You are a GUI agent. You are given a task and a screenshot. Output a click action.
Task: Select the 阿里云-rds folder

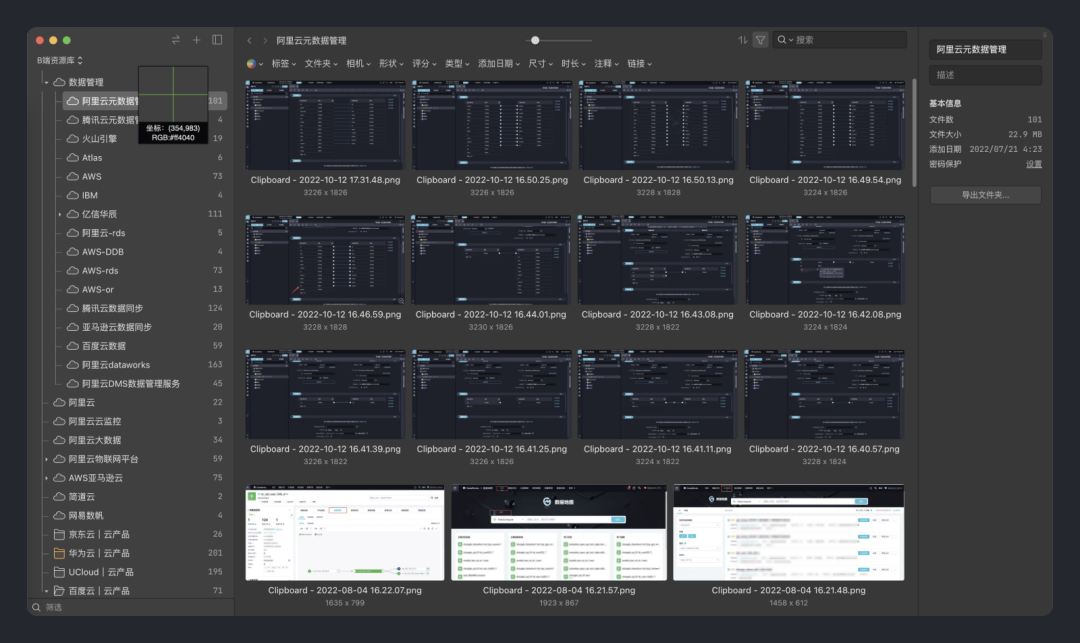pyautogui.click(x=143, y=233)
